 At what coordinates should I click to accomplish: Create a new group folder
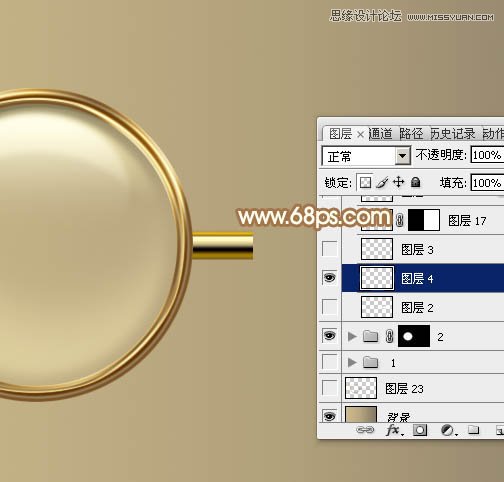[473, 430]
